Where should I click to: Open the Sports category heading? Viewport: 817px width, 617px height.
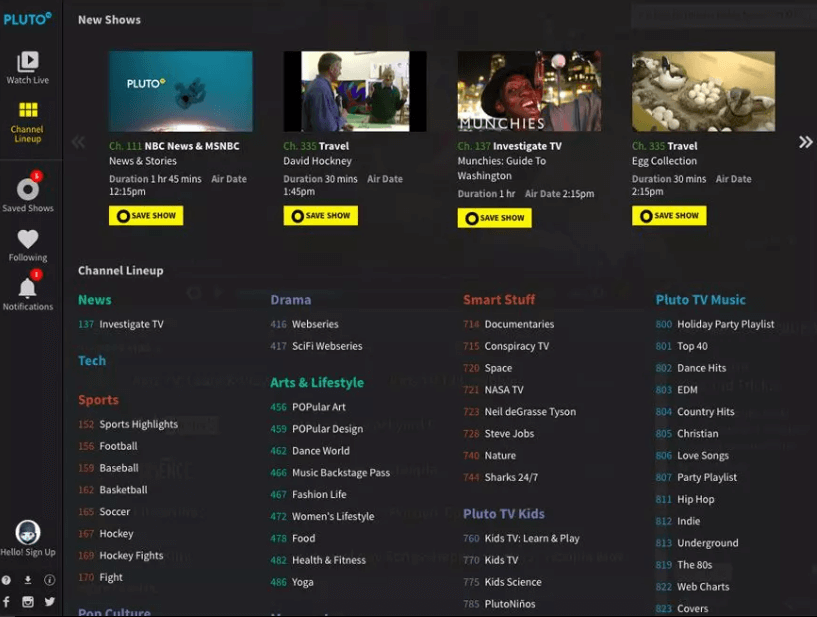(98, 400)
